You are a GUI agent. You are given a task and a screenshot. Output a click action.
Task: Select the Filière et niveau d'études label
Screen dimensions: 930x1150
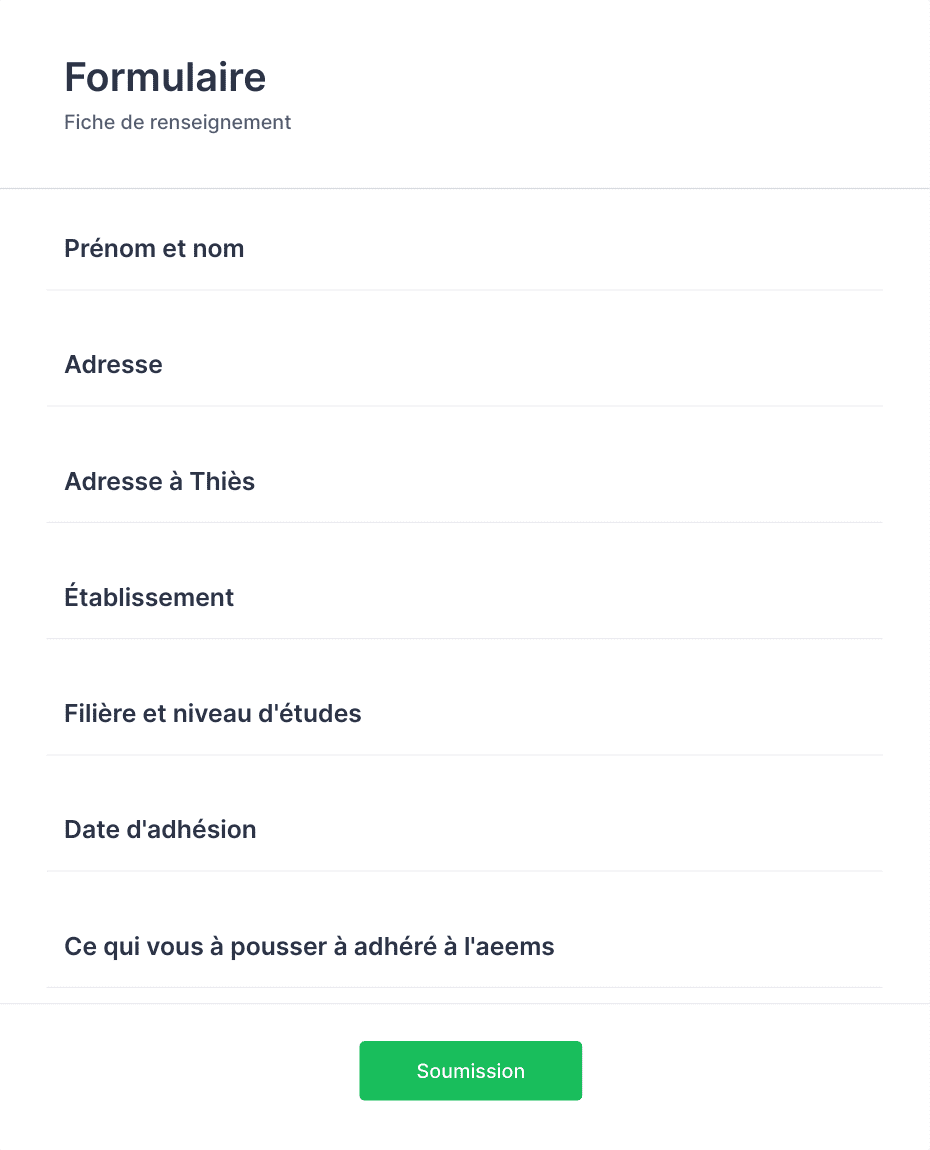[x=212, y=713]
